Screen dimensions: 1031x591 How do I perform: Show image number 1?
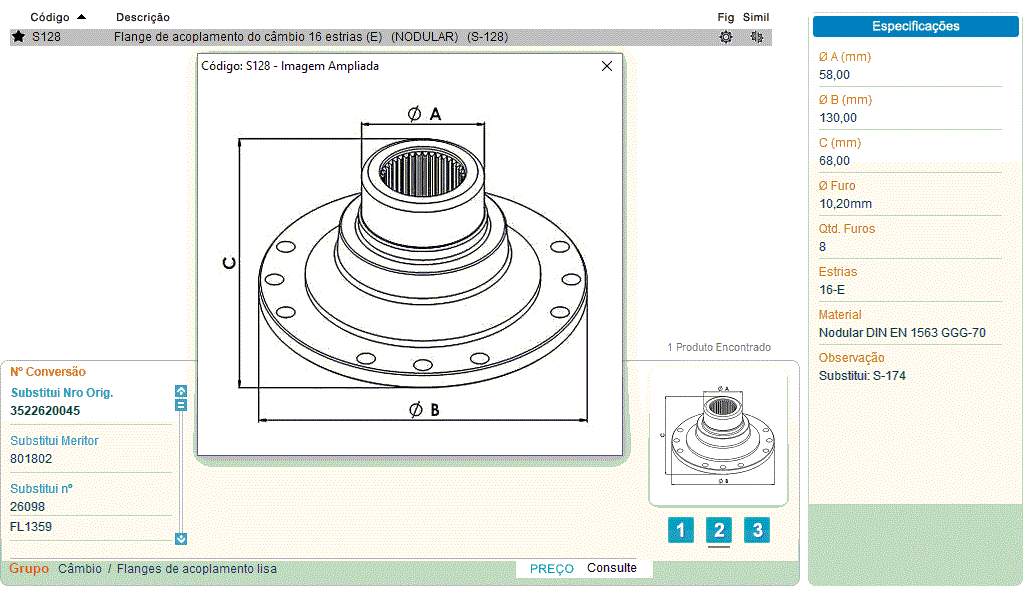pos(680,530)
